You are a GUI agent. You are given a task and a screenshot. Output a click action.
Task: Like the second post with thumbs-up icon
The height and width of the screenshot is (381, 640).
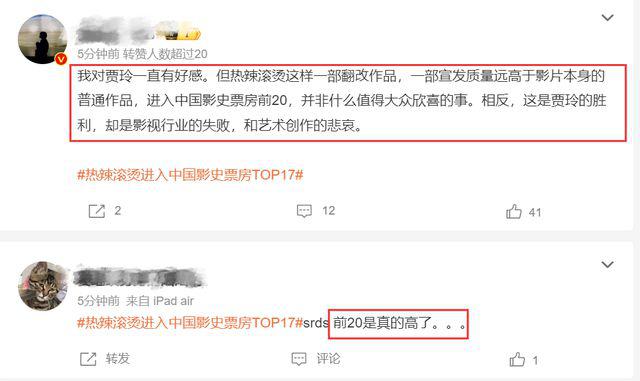pos(517,359)
